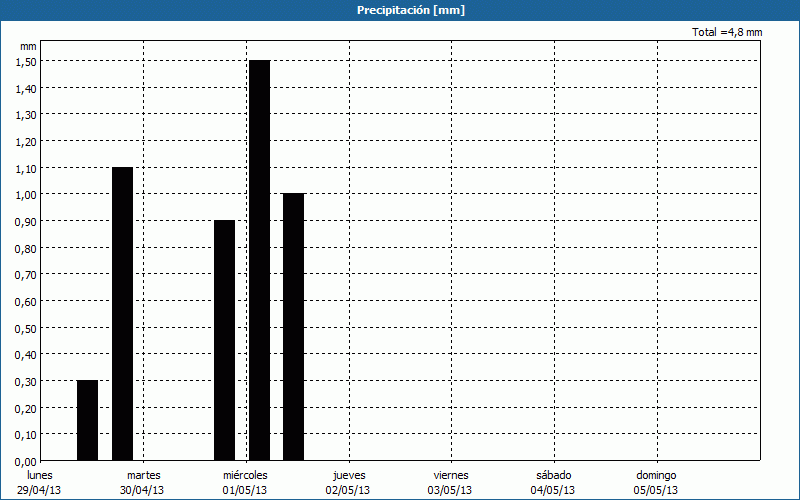
Task: Select the jueves 02/05/13 date label
Action: 348,482
